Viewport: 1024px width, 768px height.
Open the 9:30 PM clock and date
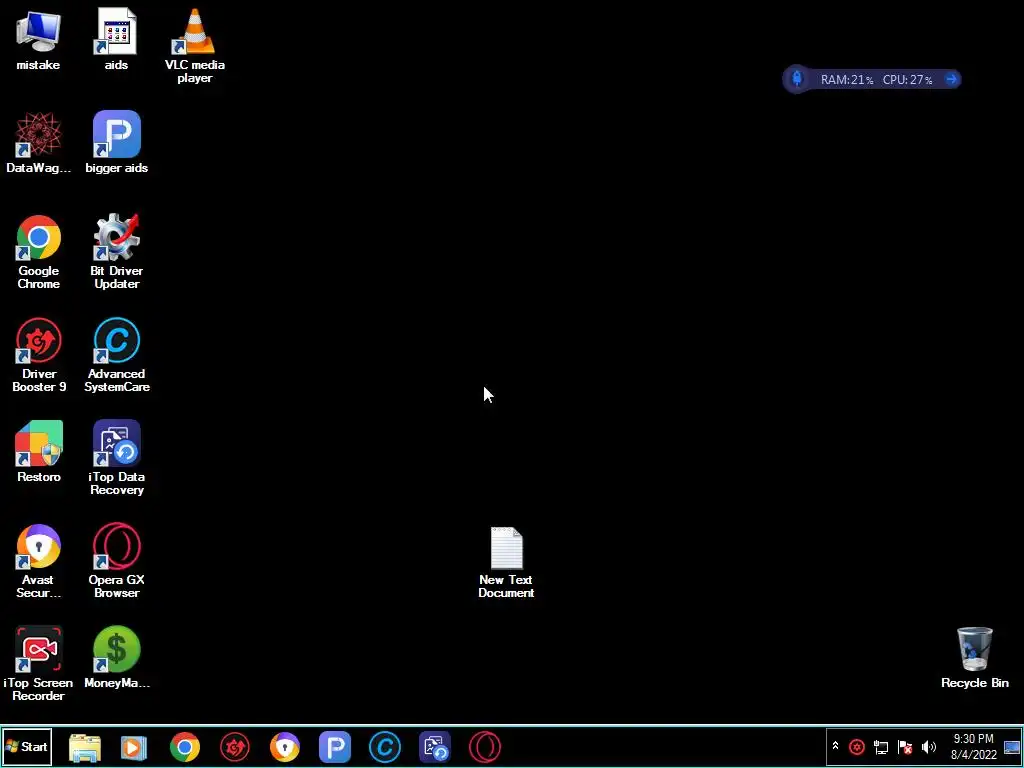[x=974, y=746]
